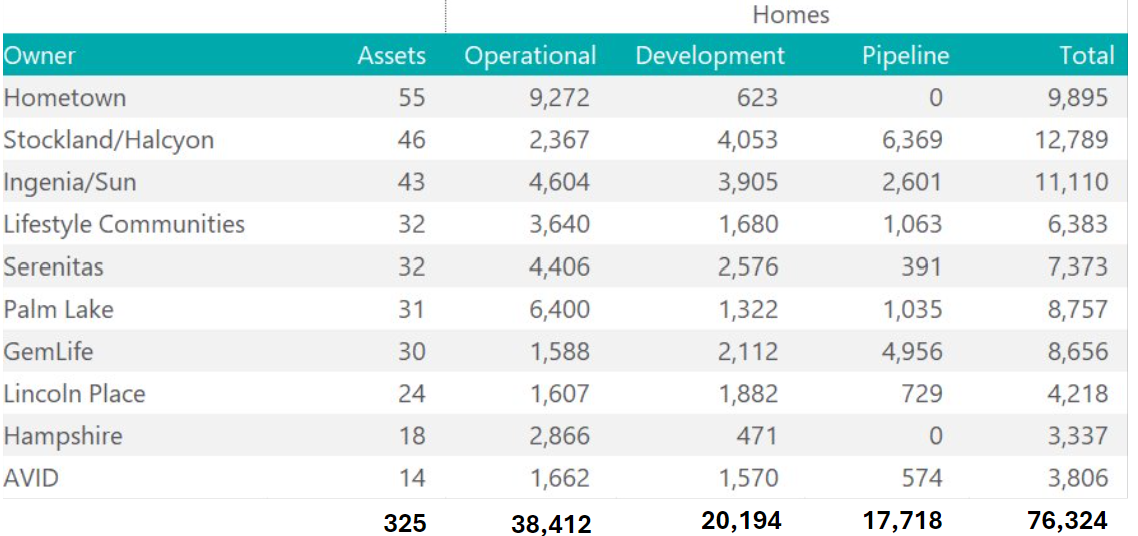The height and width of the screenshot is (536, 1138).
Task: Click the Palm Lake row label
Action: click(59, 309)
